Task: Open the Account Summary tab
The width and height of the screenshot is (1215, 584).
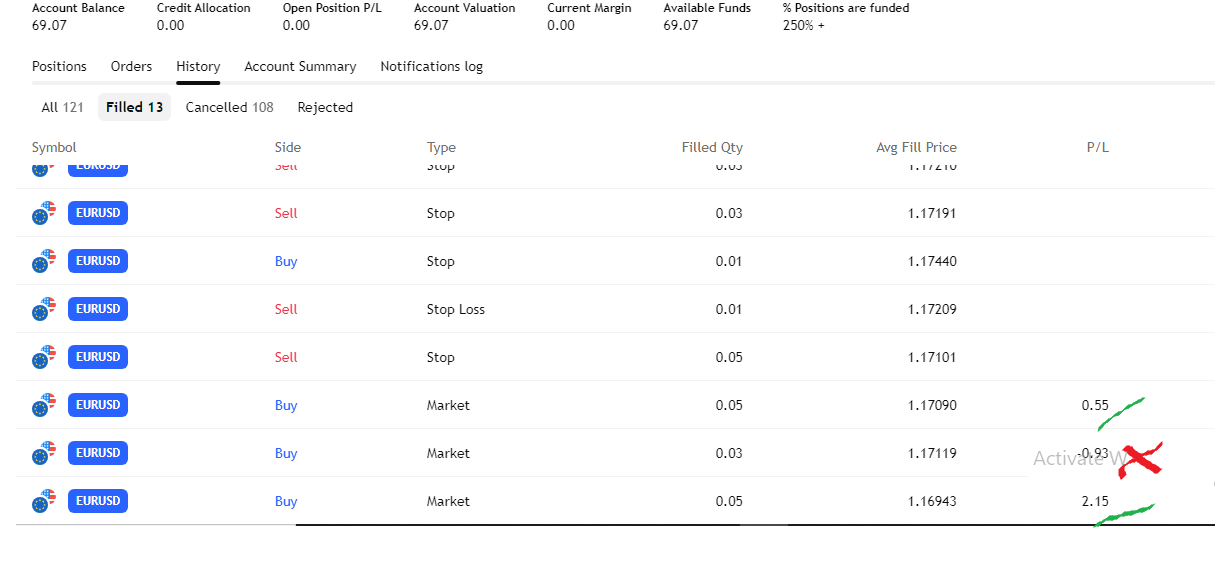Action: coord(300,67)
